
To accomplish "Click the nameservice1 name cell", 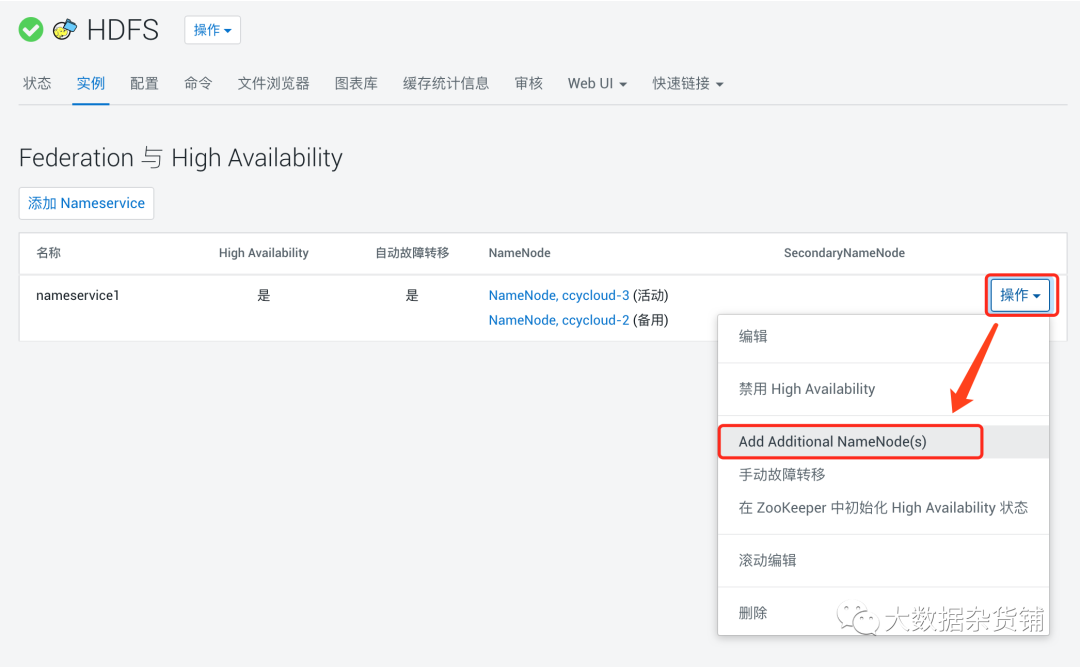I will coord(78,295).
